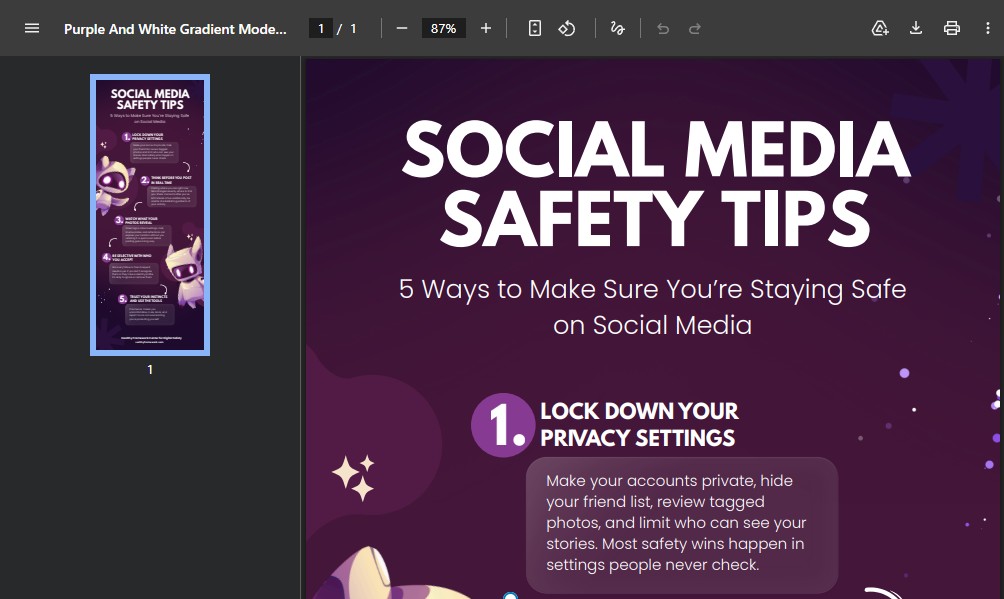Toggle the sidebar menu hamburger icon
The height and width of the screenshot is (599, 1004).
pyautogui.click(x=32, y=28)
